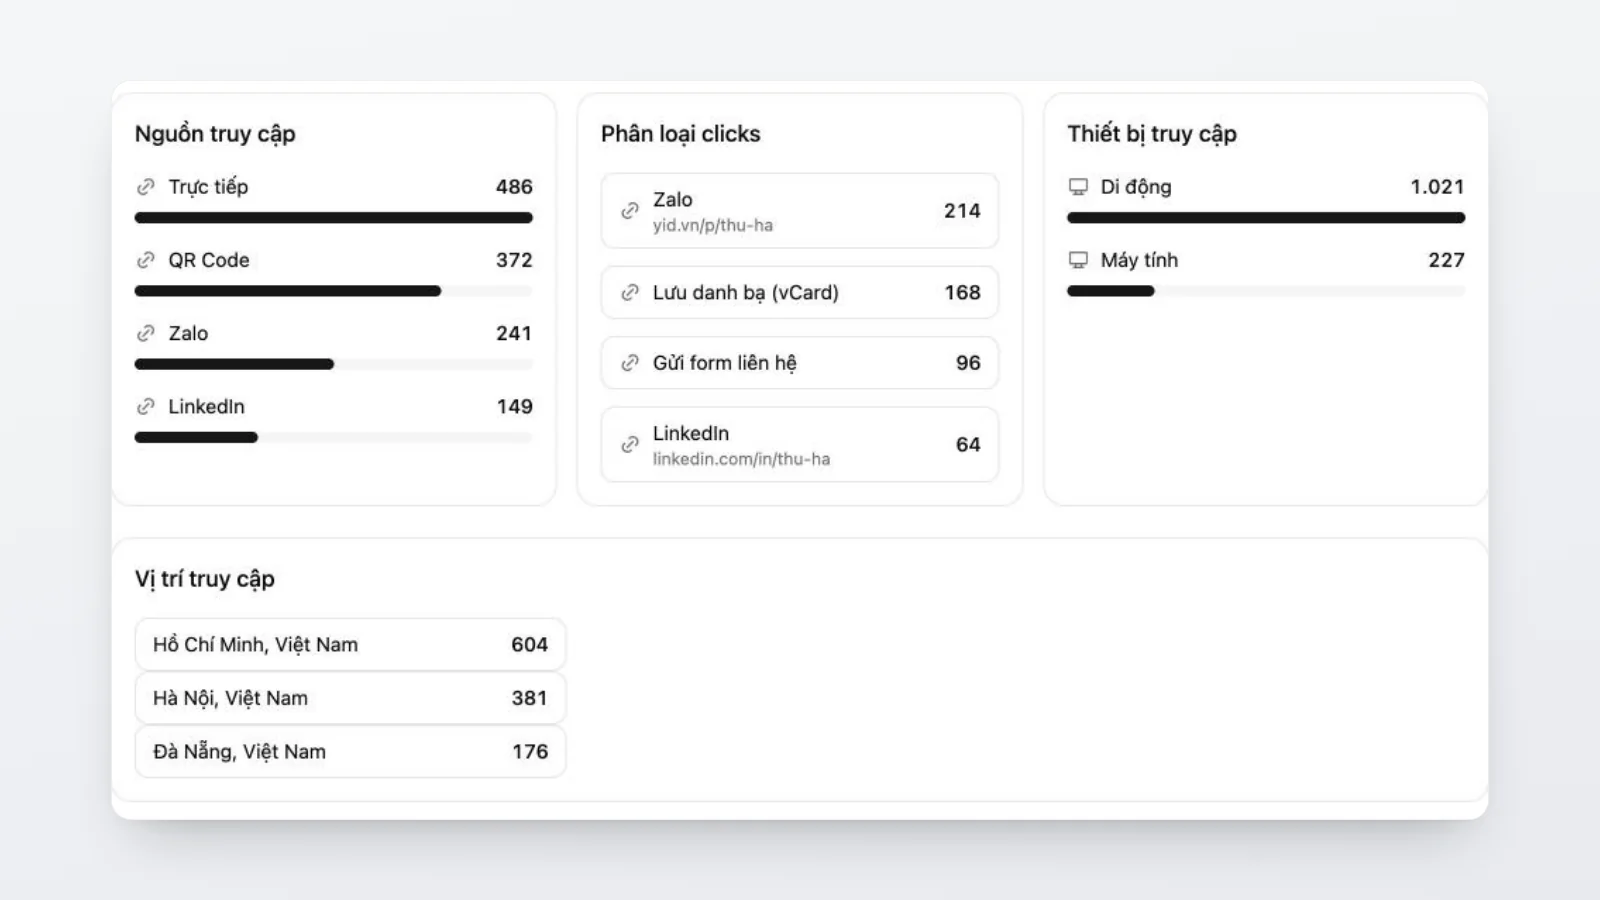Click the monitor icon next to Máy tính
1600x900 pixels.
click(x=1078, y=260)
